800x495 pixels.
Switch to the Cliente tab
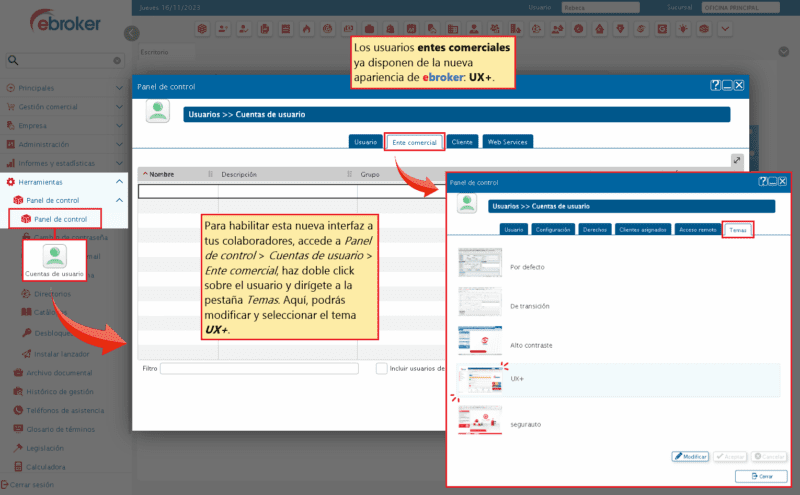(x=462, y=142)
